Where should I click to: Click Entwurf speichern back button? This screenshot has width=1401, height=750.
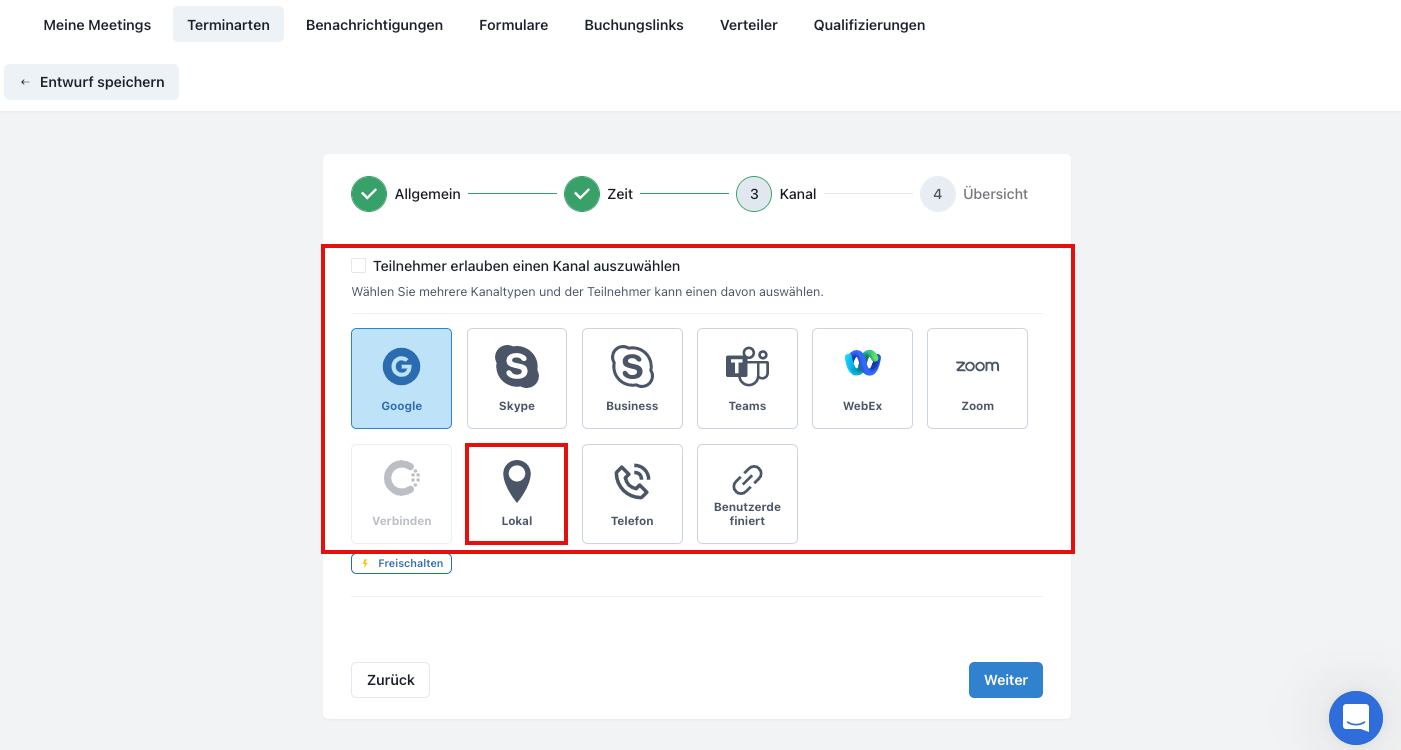tap(92, 82)
